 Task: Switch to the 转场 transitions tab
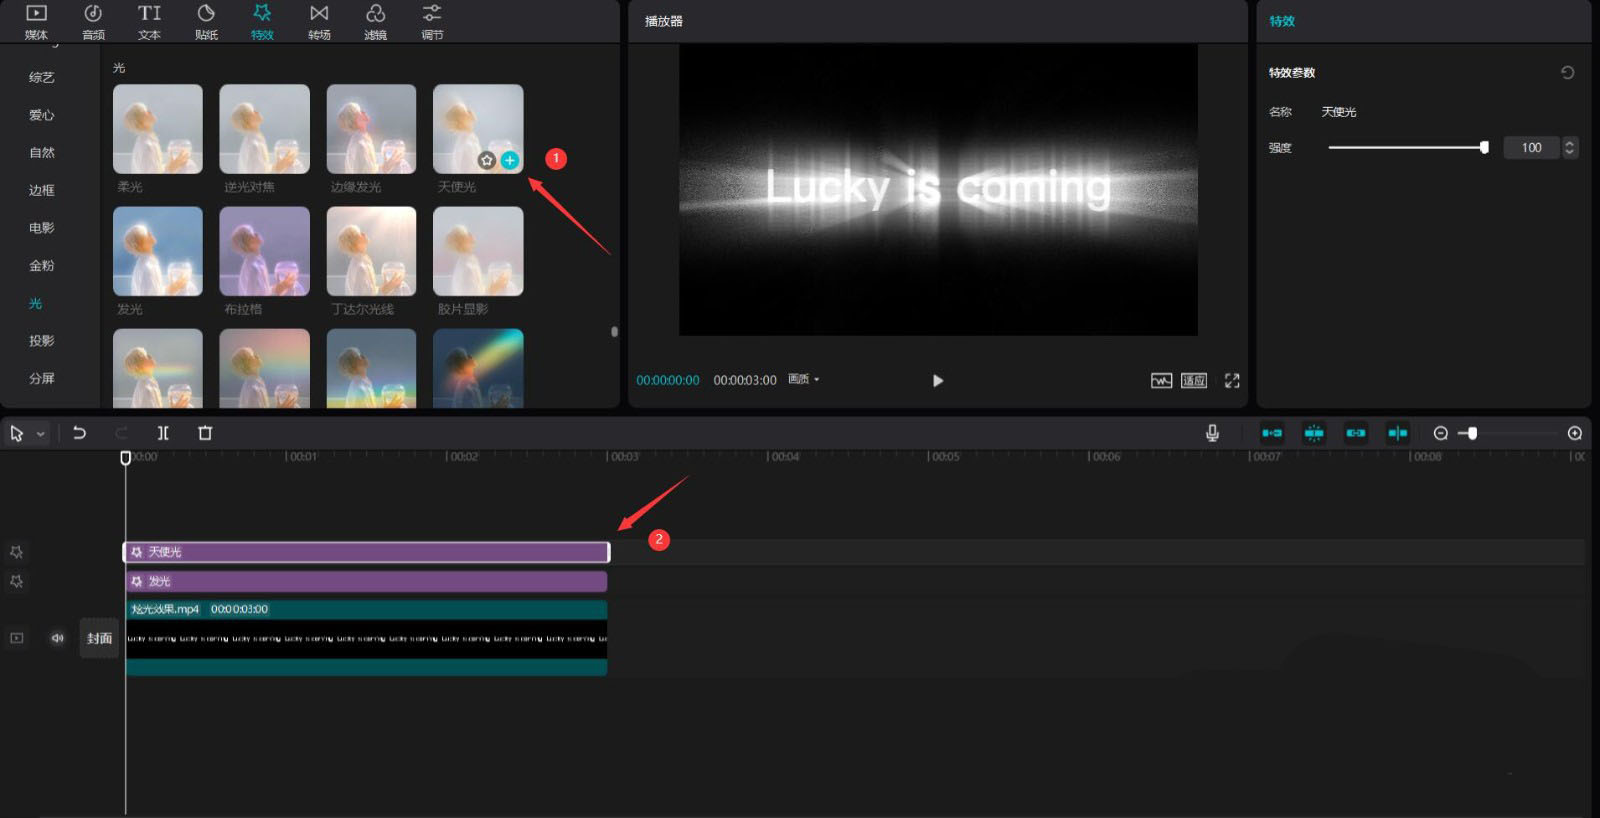click(319, 22)
